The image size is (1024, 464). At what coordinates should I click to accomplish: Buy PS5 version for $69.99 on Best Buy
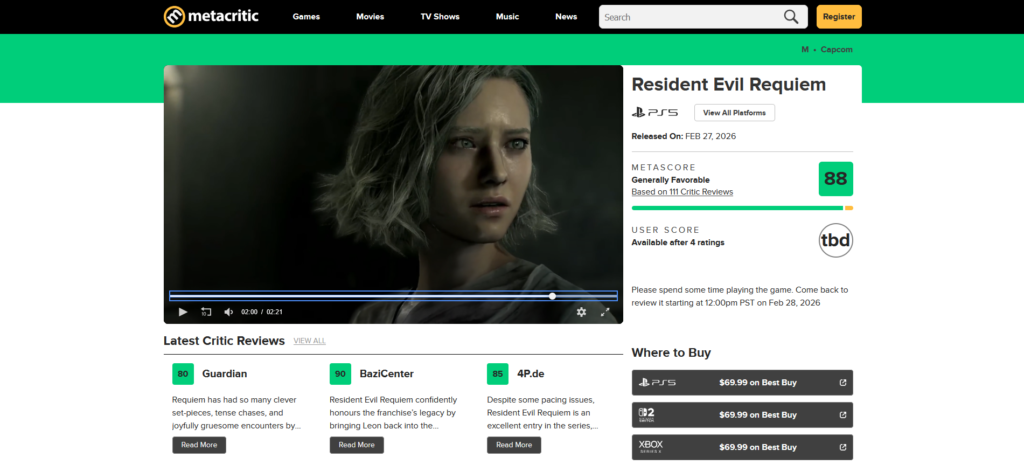click(743, 383)
